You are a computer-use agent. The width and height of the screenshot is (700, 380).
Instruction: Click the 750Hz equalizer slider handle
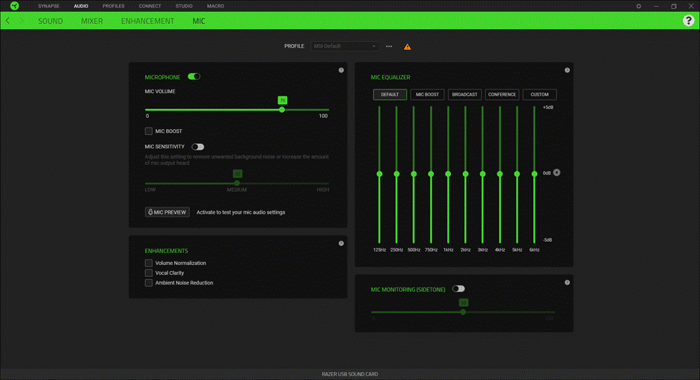point(431,174)
